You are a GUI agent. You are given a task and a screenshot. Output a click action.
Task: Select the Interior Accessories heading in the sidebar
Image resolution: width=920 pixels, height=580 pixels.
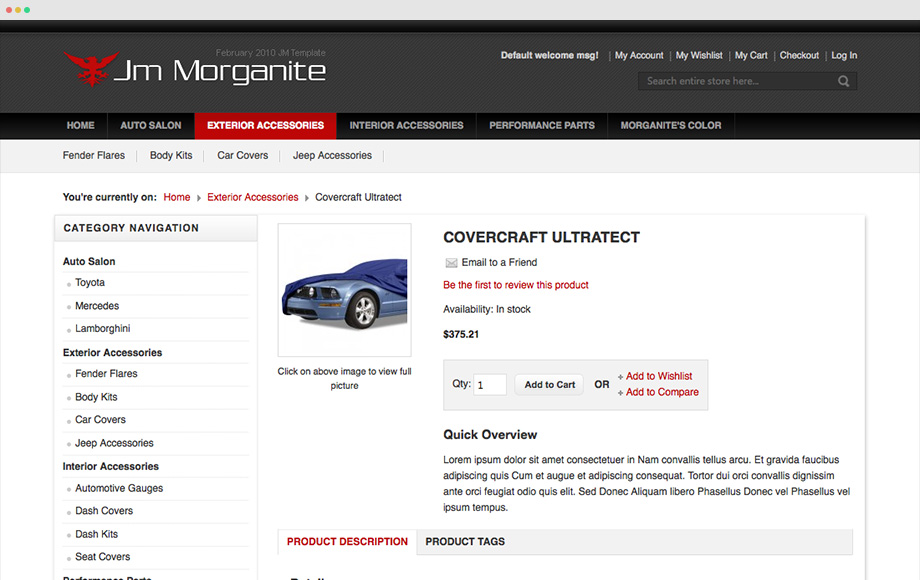(111, 466)
